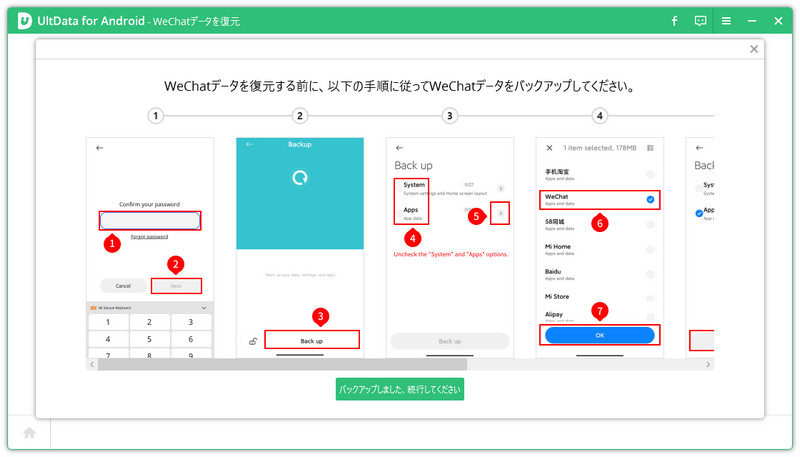Click step 3 Back up options thumbnail
This screenshot has height=457, width=800.
pos(450,247)
